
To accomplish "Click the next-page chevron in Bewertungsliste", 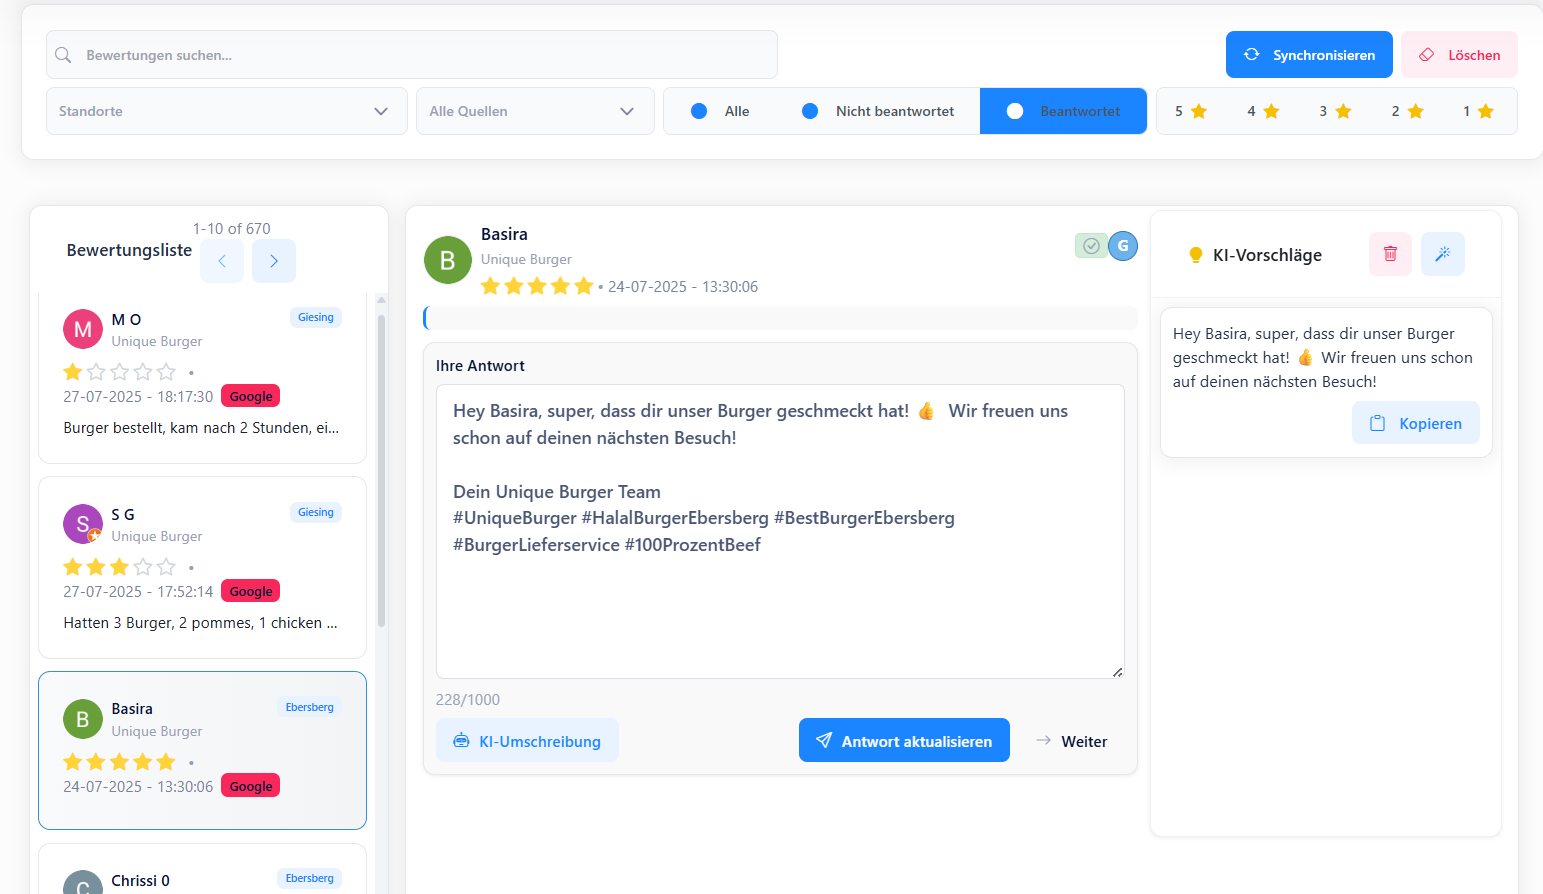I will point(273,260).
